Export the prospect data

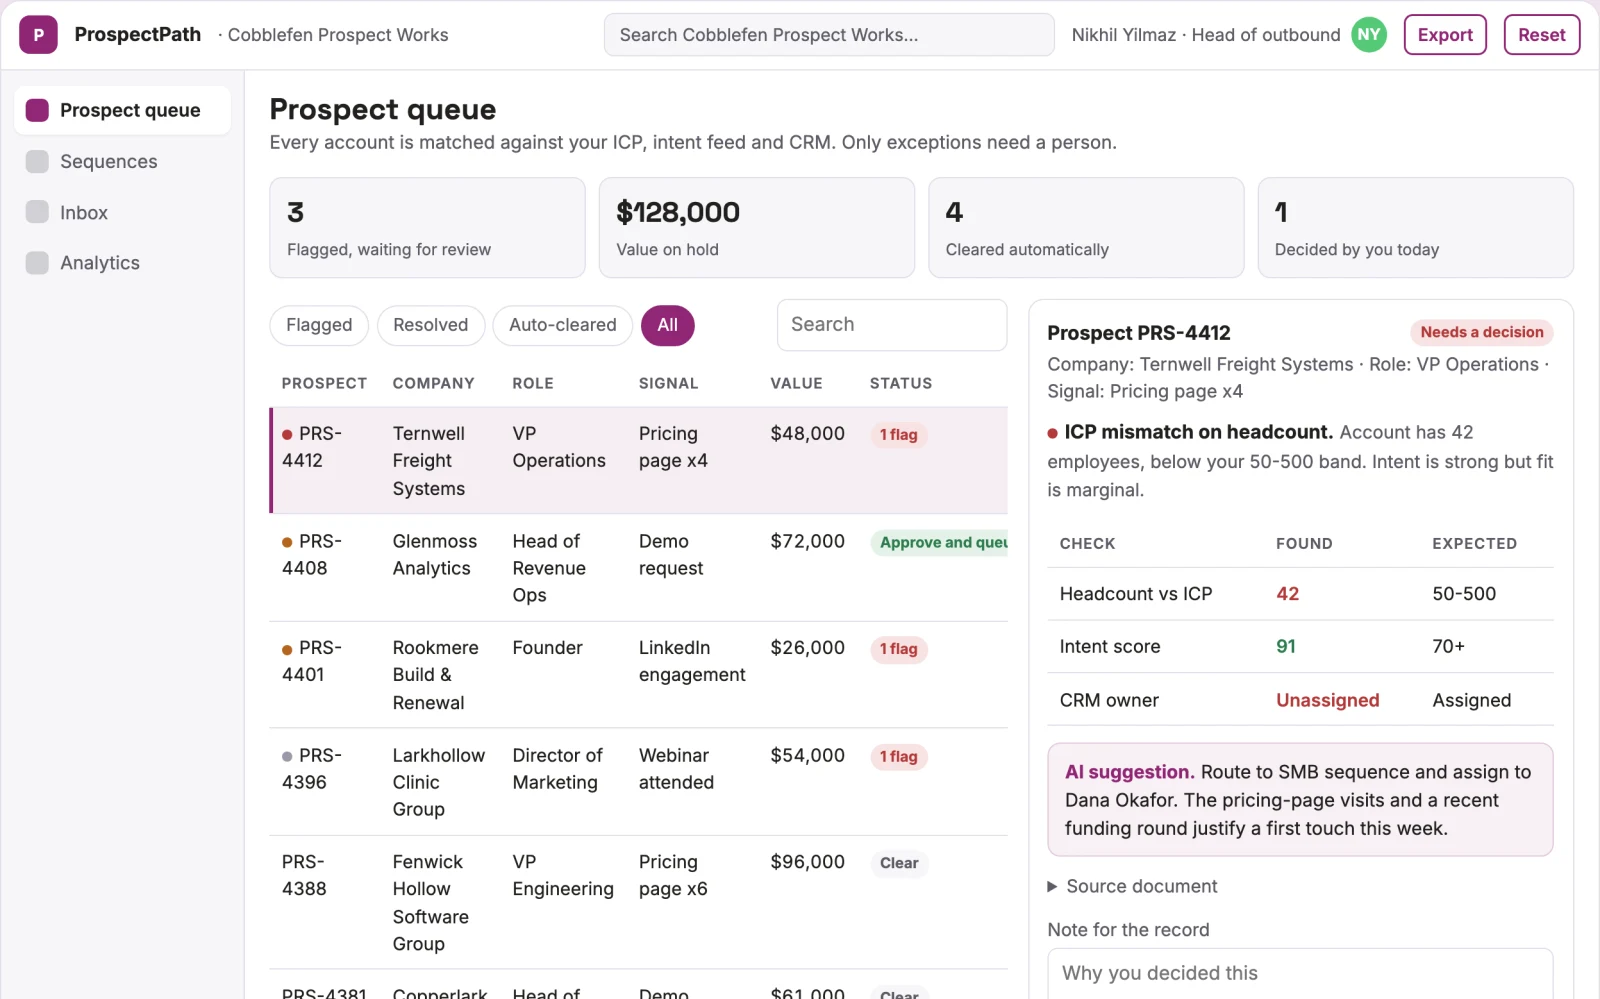[x=1445, y=35]
